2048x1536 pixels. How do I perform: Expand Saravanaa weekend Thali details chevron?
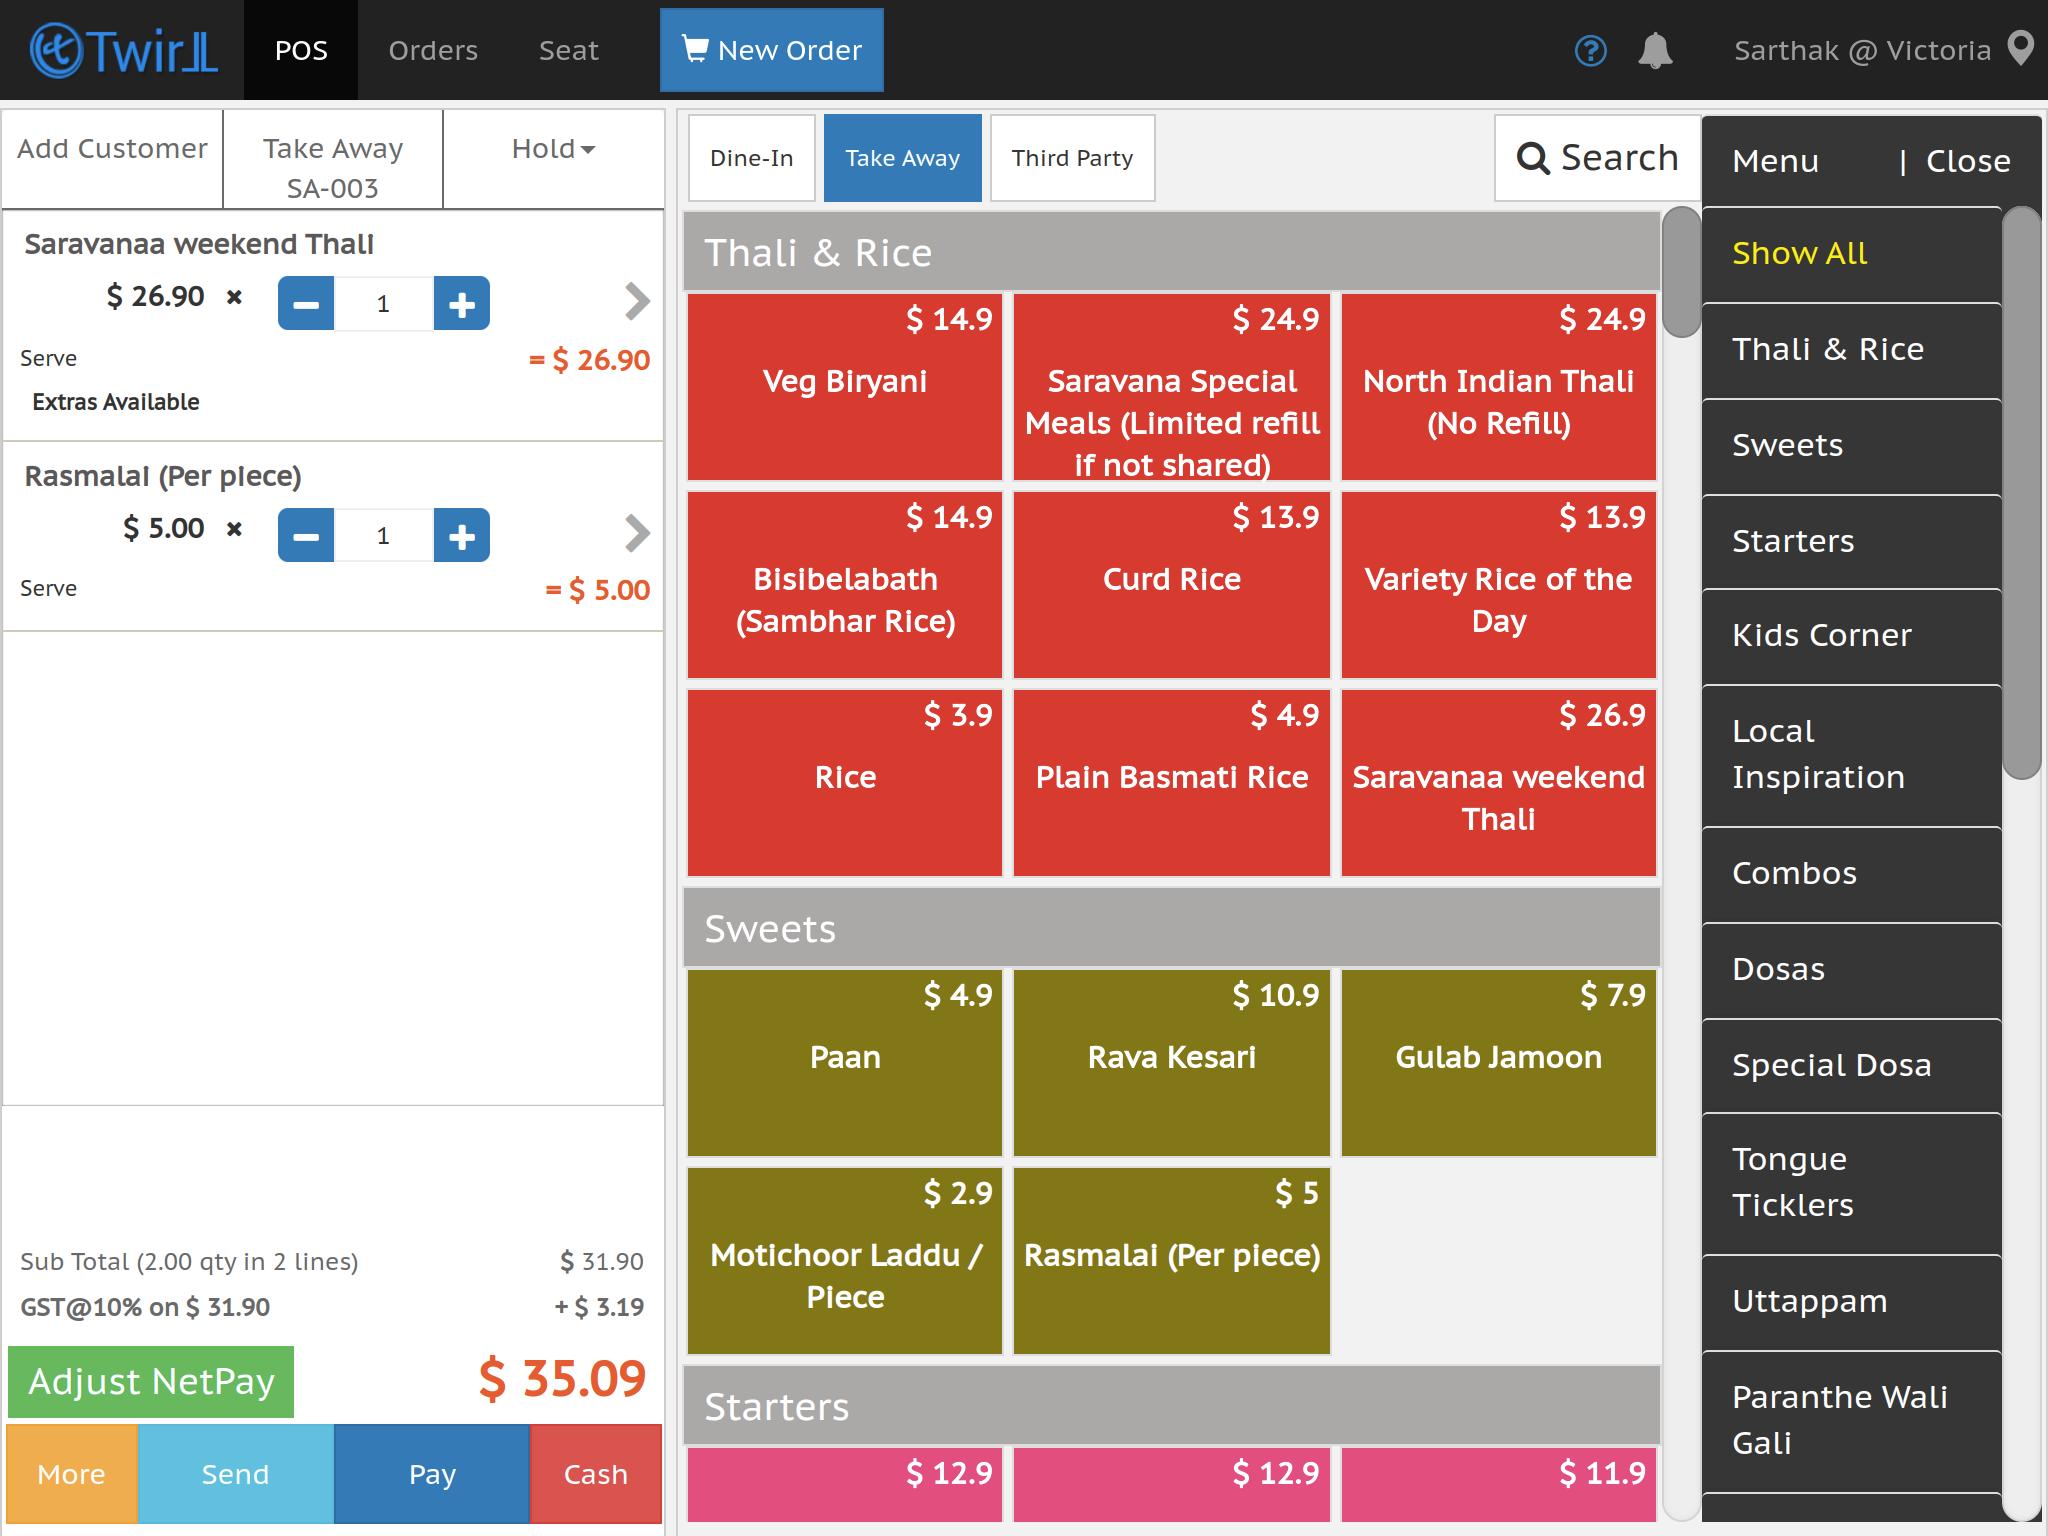coord(637,301)
